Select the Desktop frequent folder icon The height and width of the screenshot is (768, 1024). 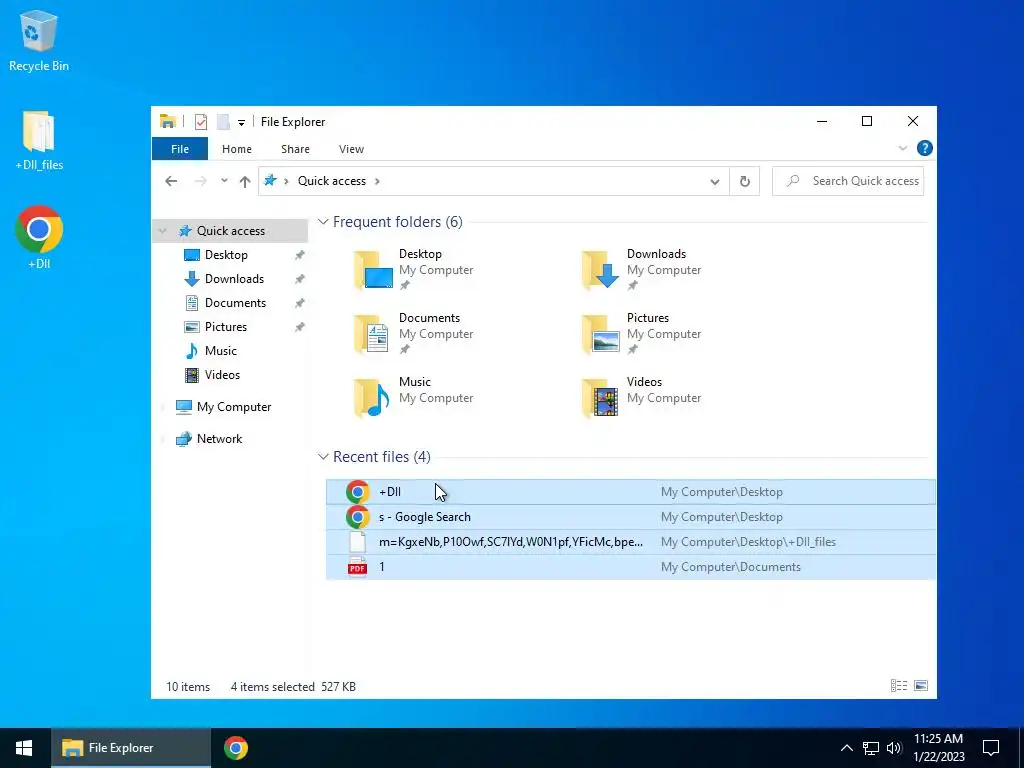373,269
